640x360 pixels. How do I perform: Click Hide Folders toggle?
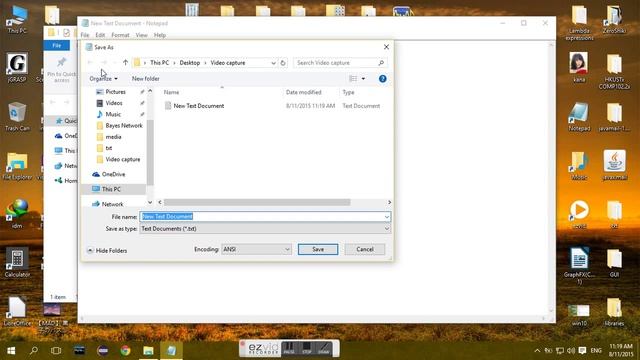pos(107,251)
